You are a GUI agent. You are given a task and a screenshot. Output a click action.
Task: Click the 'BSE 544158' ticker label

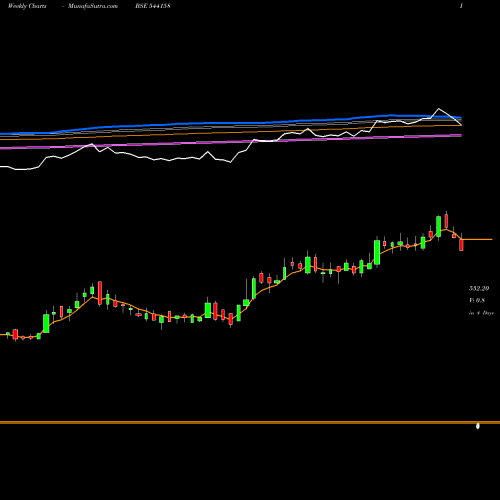coord(153,6)
